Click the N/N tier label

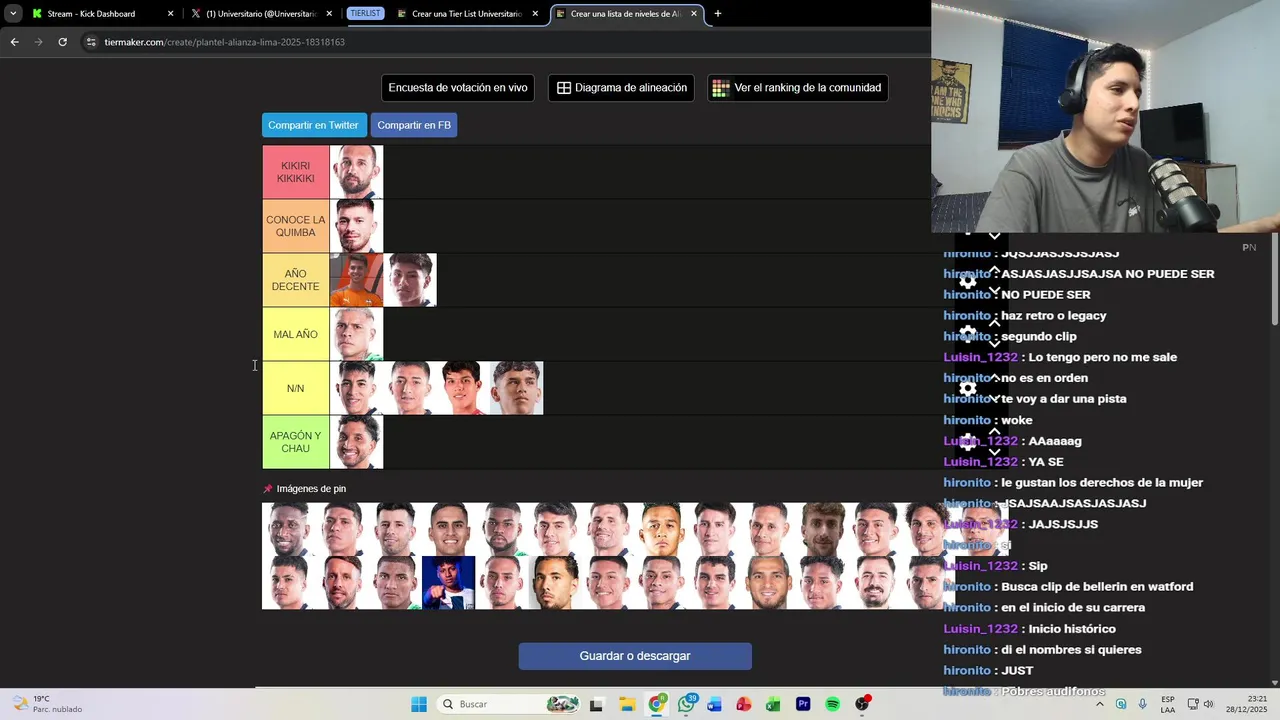tap(296, 388)
